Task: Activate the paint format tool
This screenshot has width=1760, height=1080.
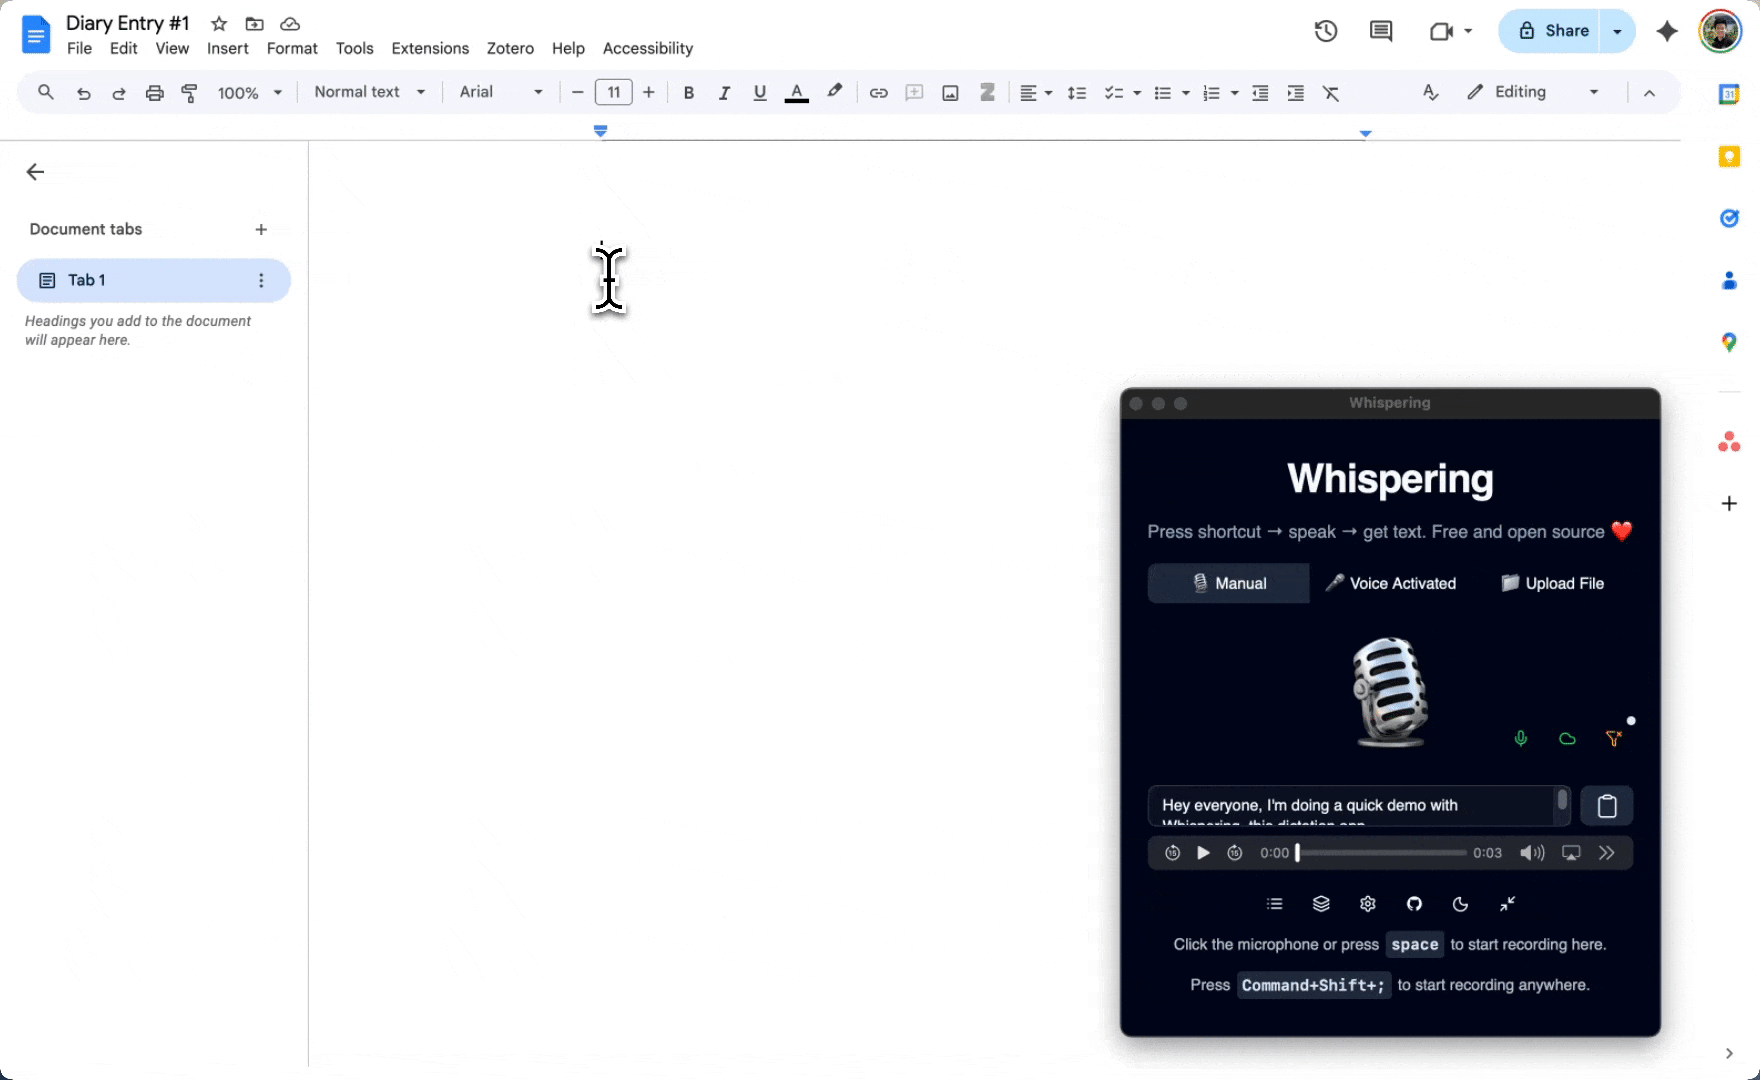Action: pos(189,93)
